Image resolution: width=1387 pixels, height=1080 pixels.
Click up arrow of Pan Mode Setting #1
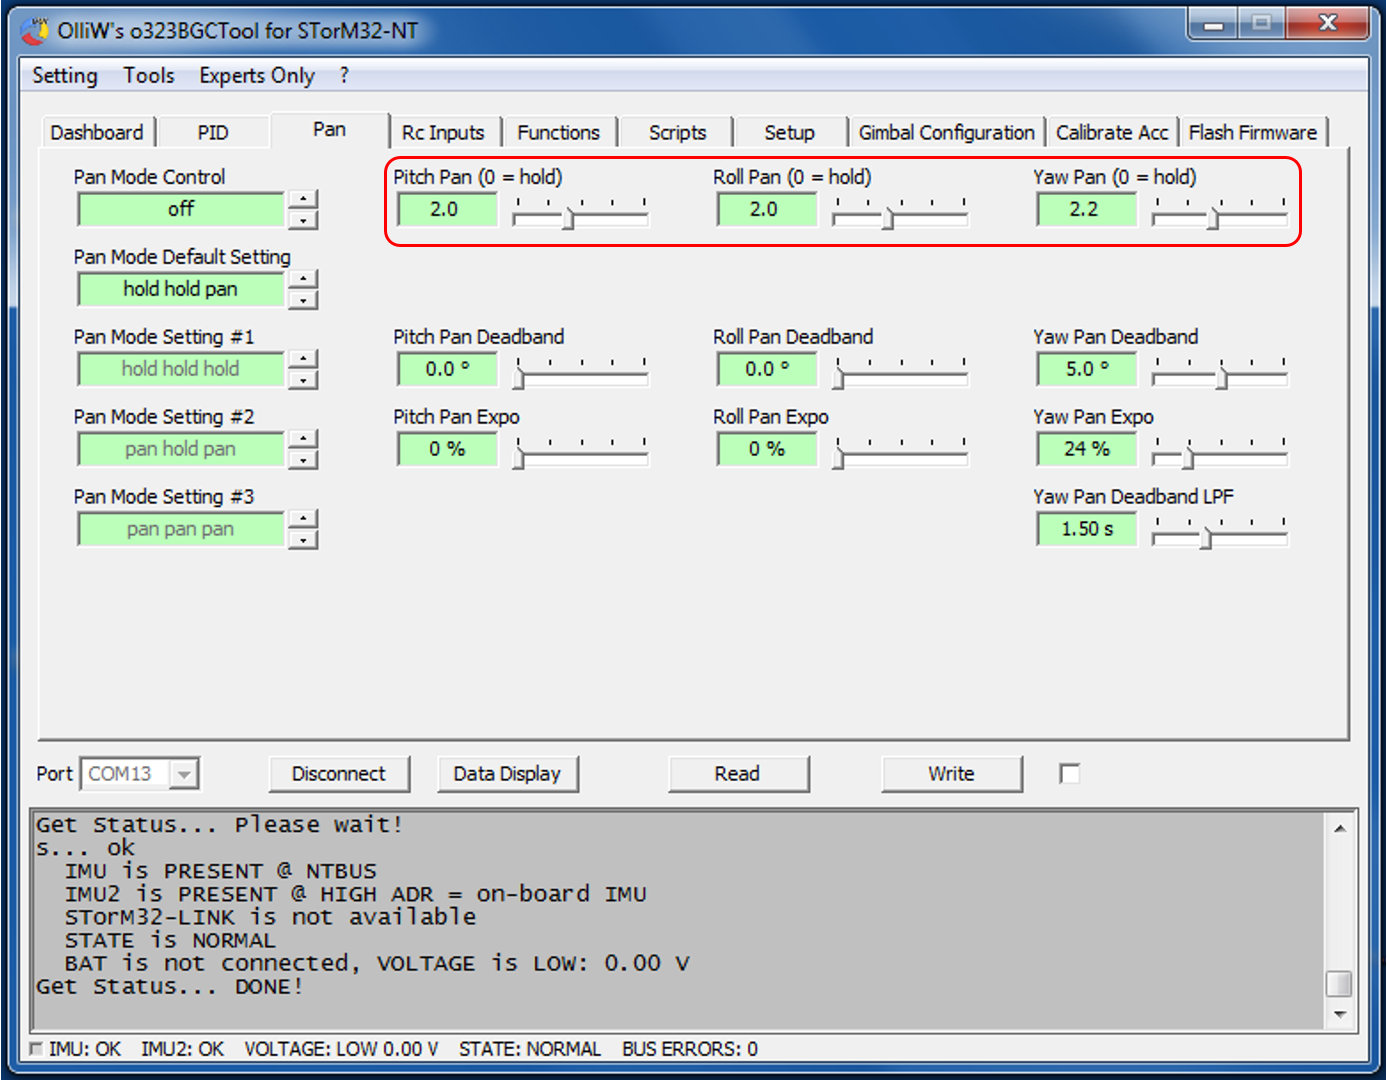tap(303, 359)
